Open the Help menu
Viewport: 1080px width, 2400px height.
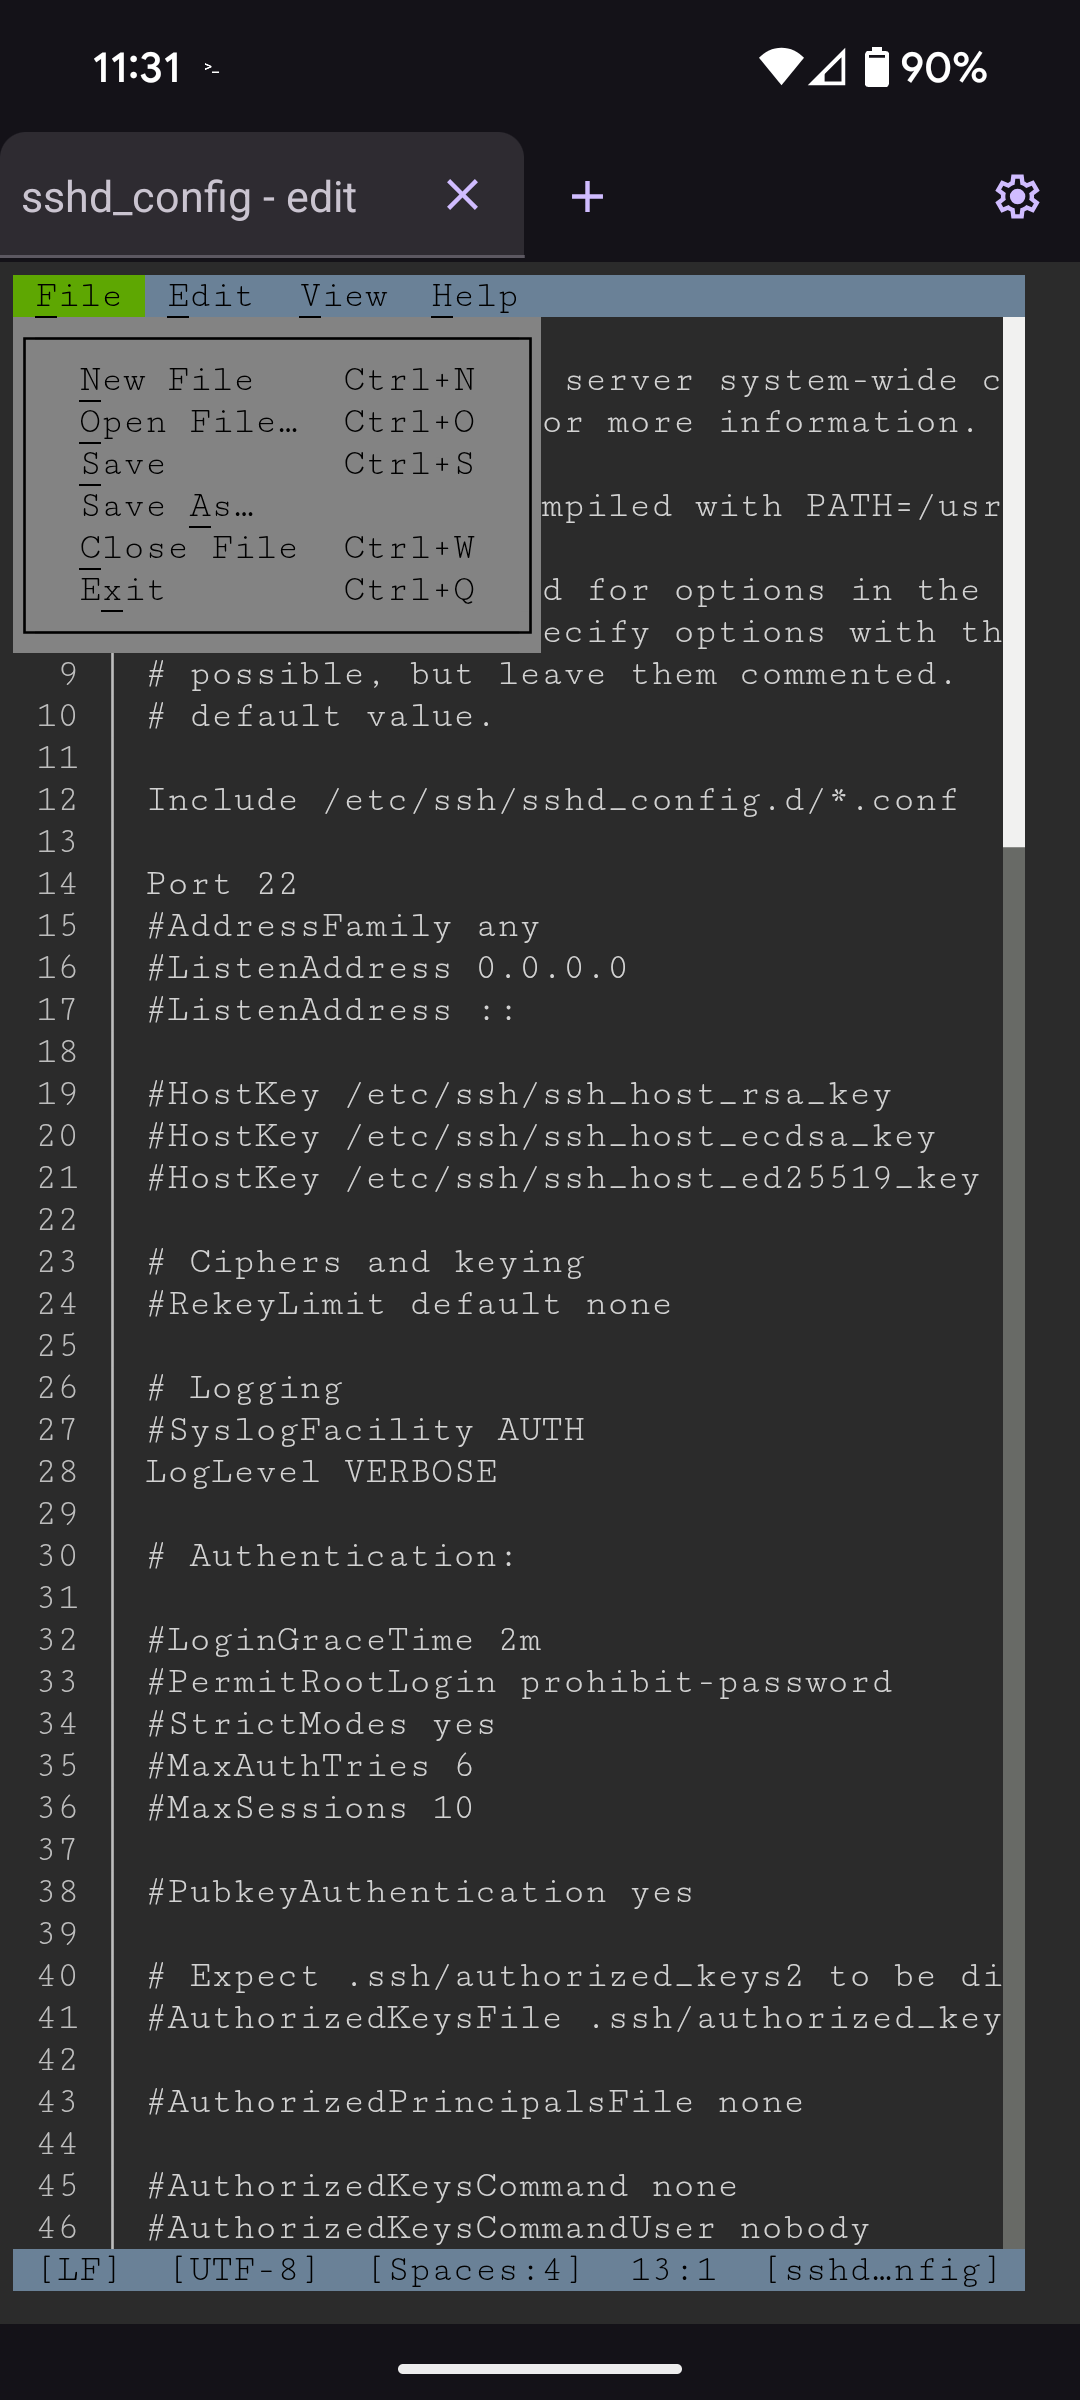[x=475, y=297]
